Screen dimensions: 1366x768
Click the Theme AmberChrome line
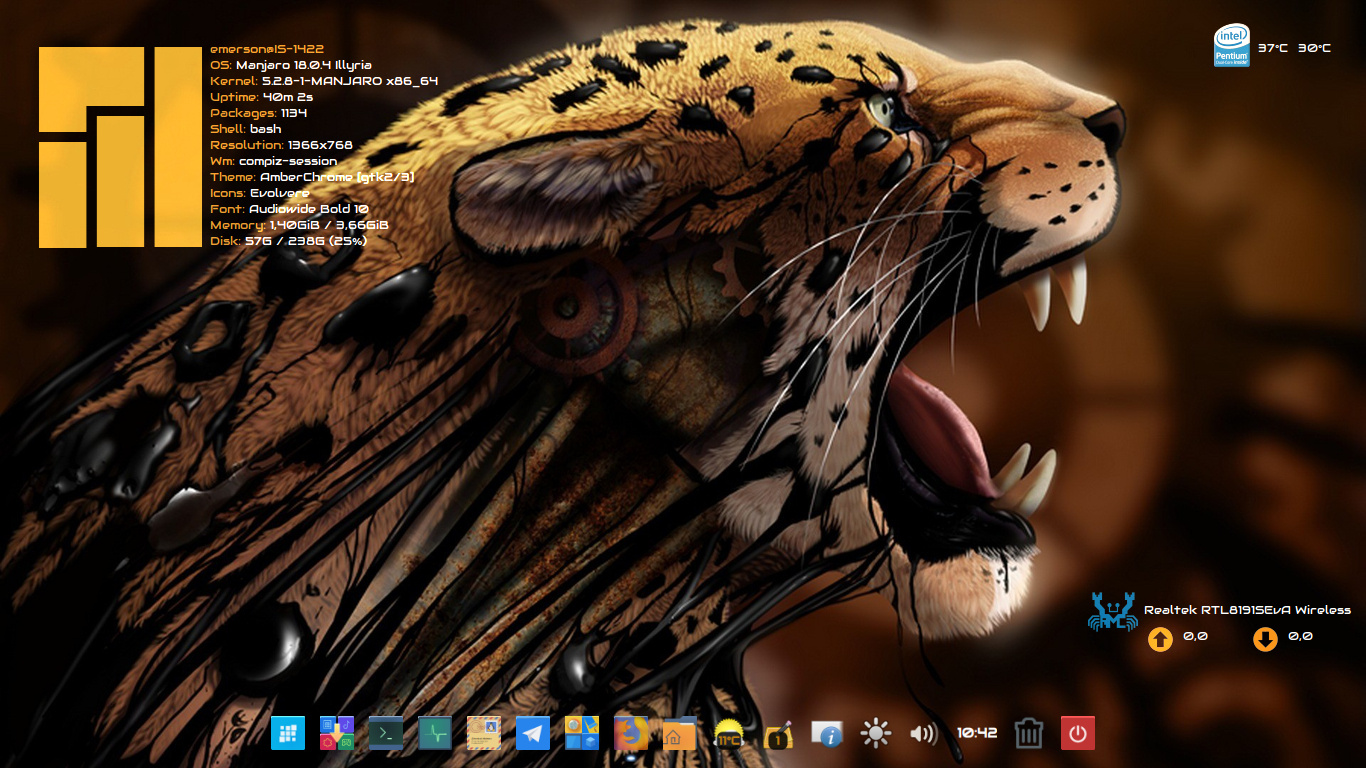(312, 177)
